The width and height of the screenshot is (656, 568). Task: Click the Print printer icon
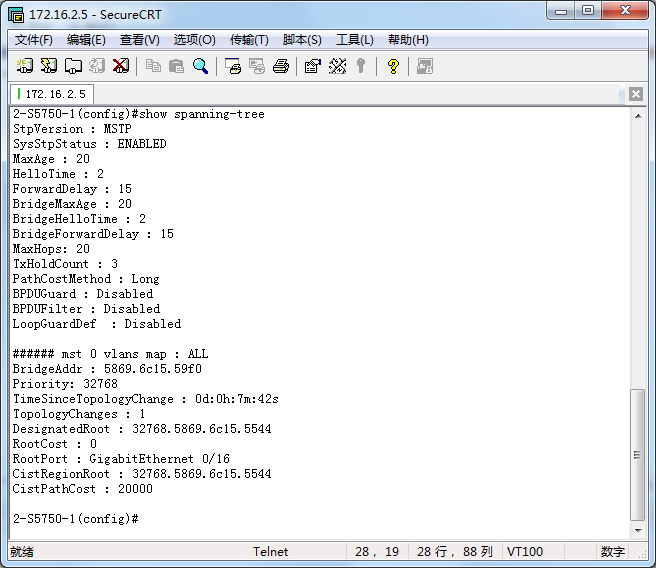click(281, 66)
